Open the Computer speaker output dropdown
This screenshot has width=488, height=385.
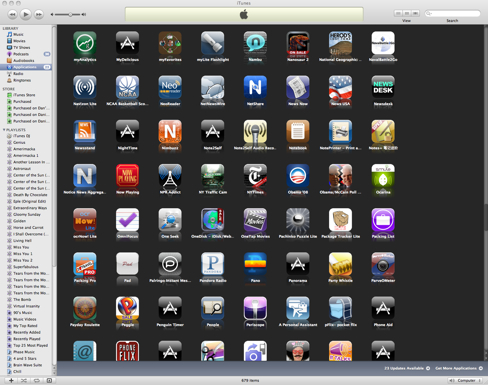[x=465, y=380]
